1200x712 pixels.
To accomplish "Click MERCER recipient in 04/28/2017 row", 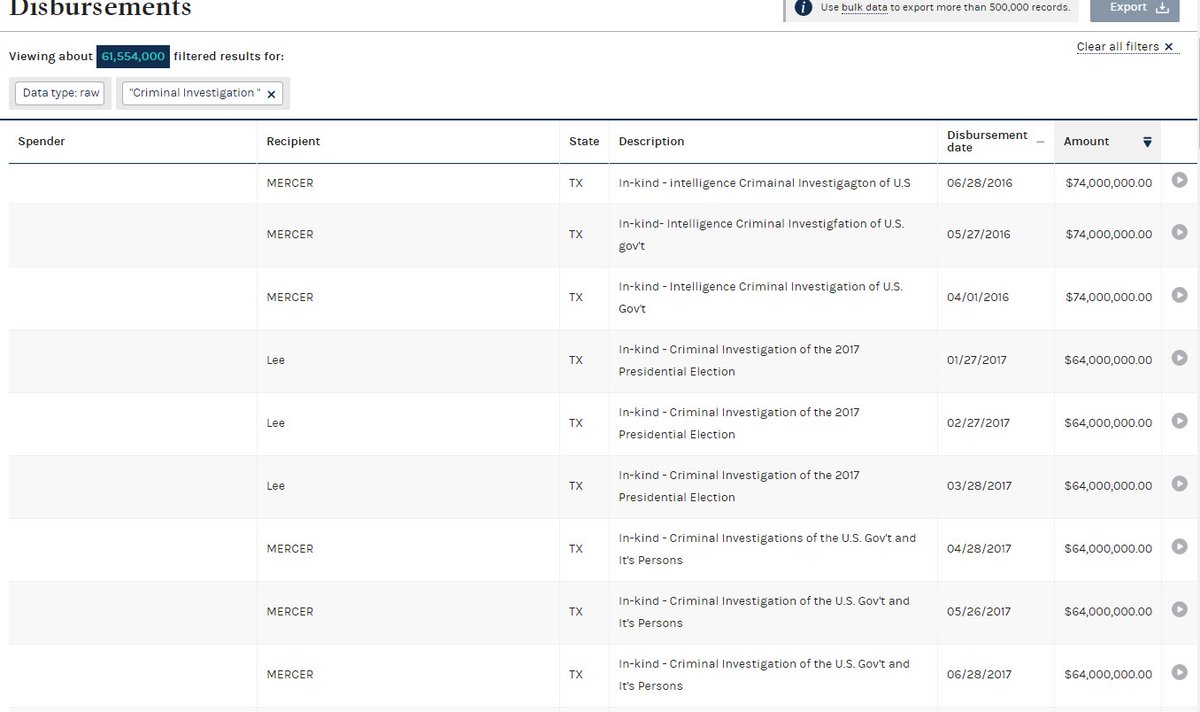I will (290, 550).
